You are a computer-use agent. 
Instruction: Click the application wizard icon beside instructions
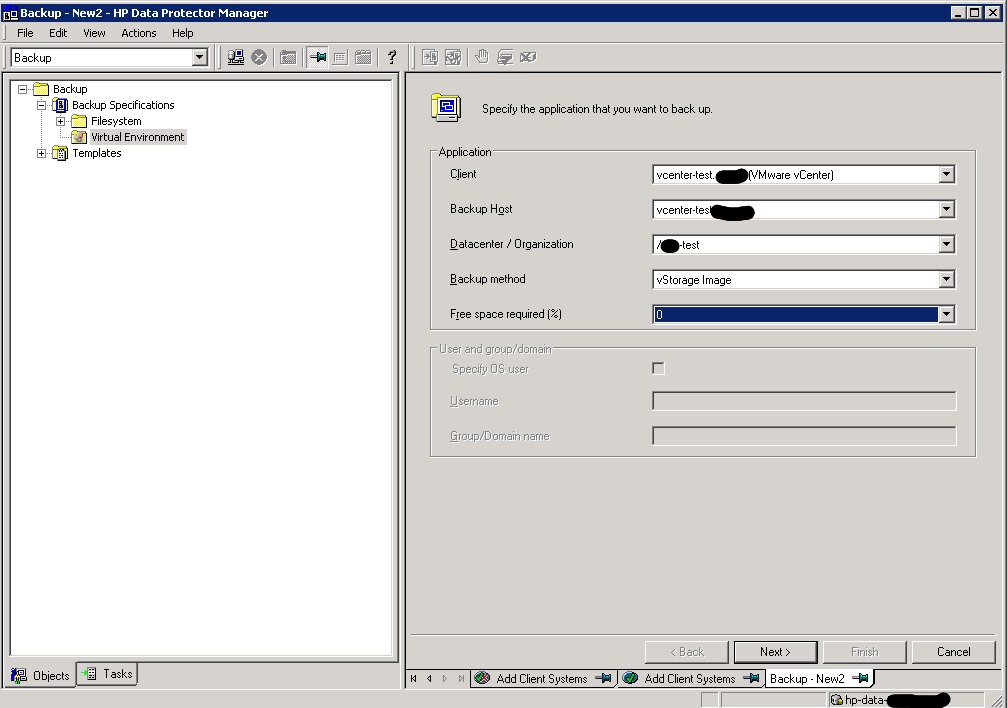pos(446,107)
